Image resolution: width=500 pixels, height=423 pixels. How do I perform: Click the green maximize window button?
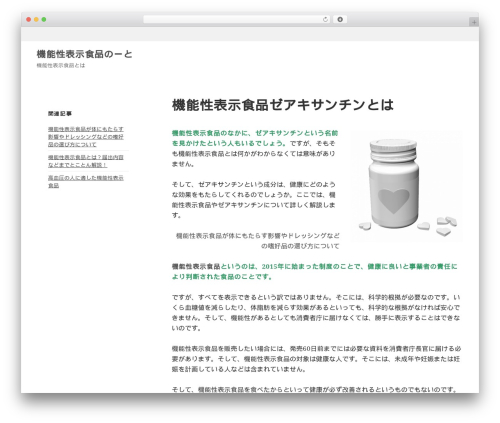pyautogui.click(x=44, y=19)
